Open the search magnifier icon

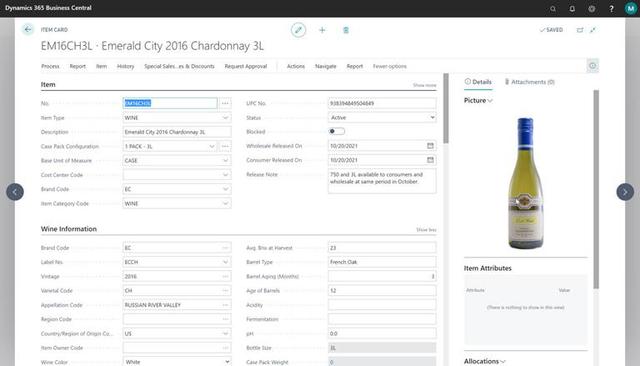tap(553, 9)
